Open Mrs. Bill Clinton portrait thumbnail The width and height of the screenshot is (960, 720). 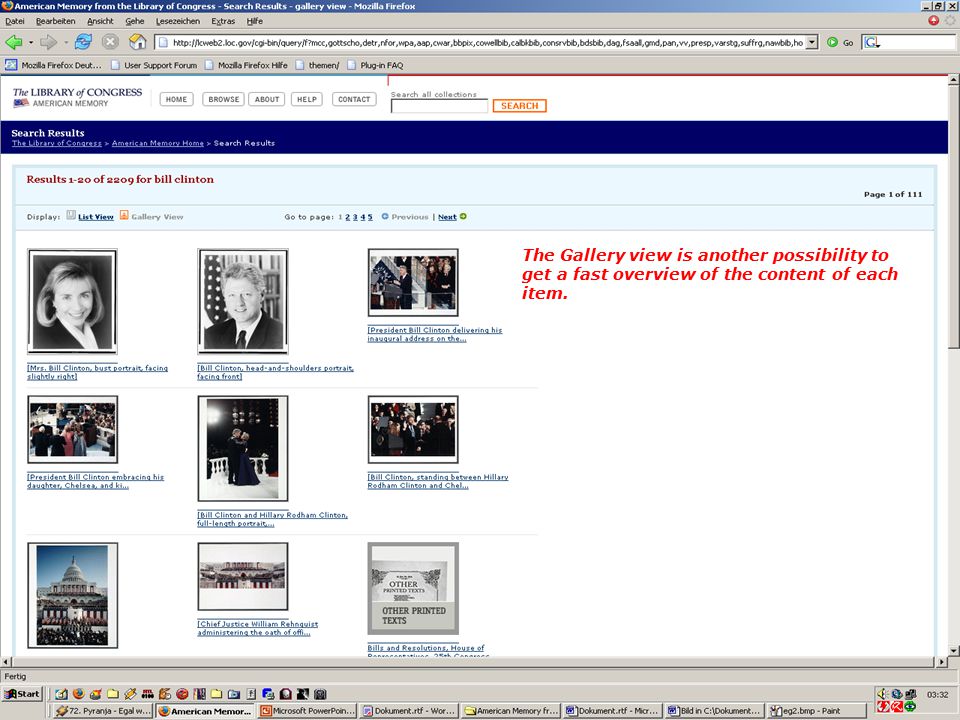click(72, 301)
